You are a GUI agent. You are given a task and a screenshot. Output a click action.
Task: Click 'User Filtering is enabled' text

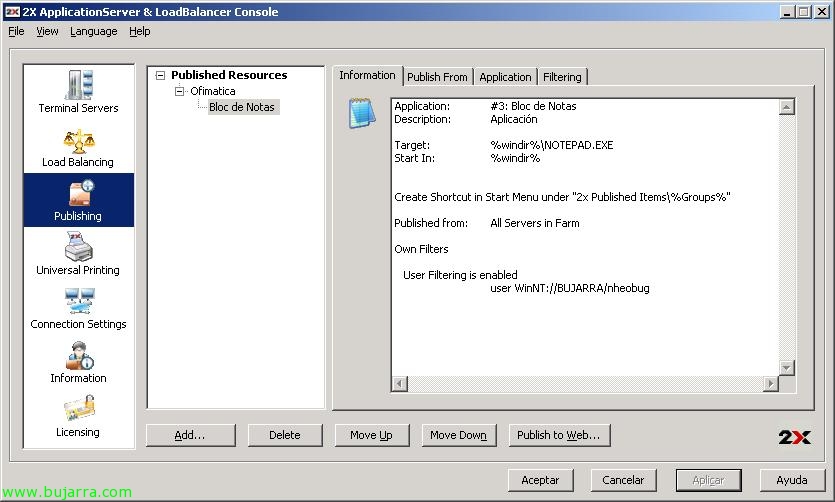point(460,275)
